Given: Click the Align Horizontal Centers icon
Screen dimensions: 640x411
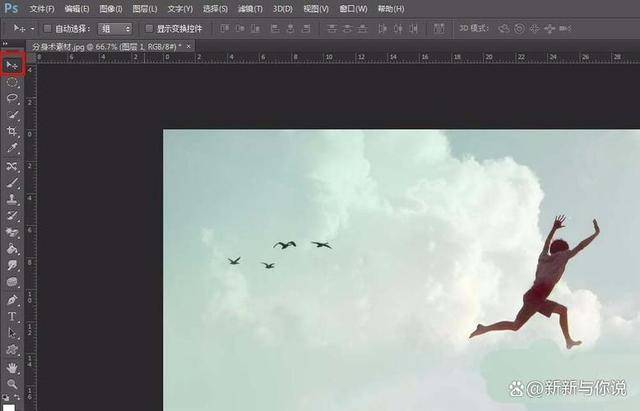Looking at the screenshot, I should pyautogui.click(x=291, y=29).
